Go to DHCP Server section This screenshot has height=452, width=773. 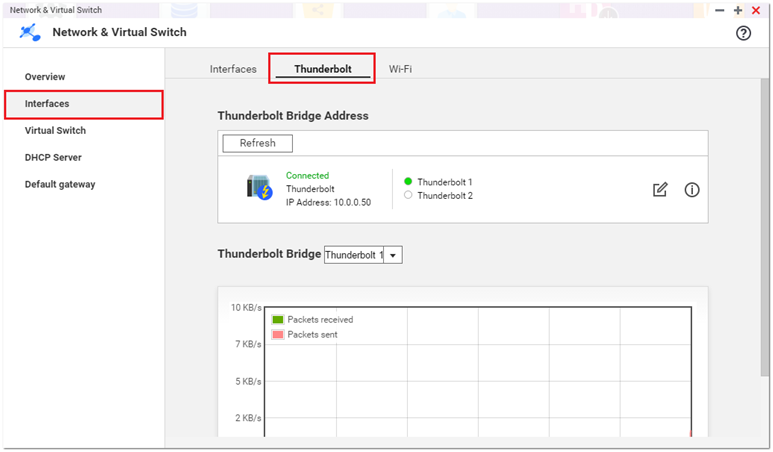tap(53, 157)
